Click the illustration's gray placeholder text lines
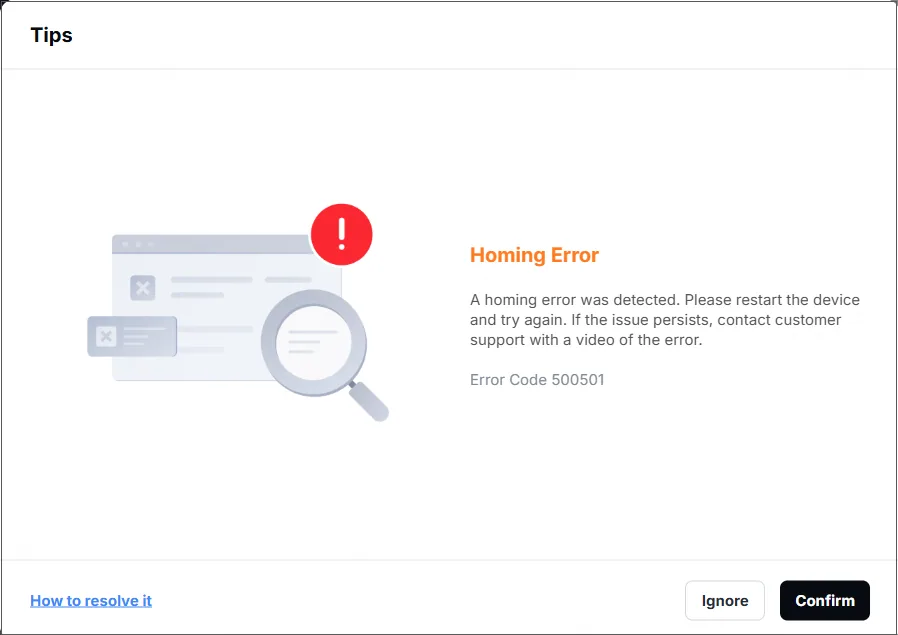Viewport: 898px width, 635px height. point(241,287)
